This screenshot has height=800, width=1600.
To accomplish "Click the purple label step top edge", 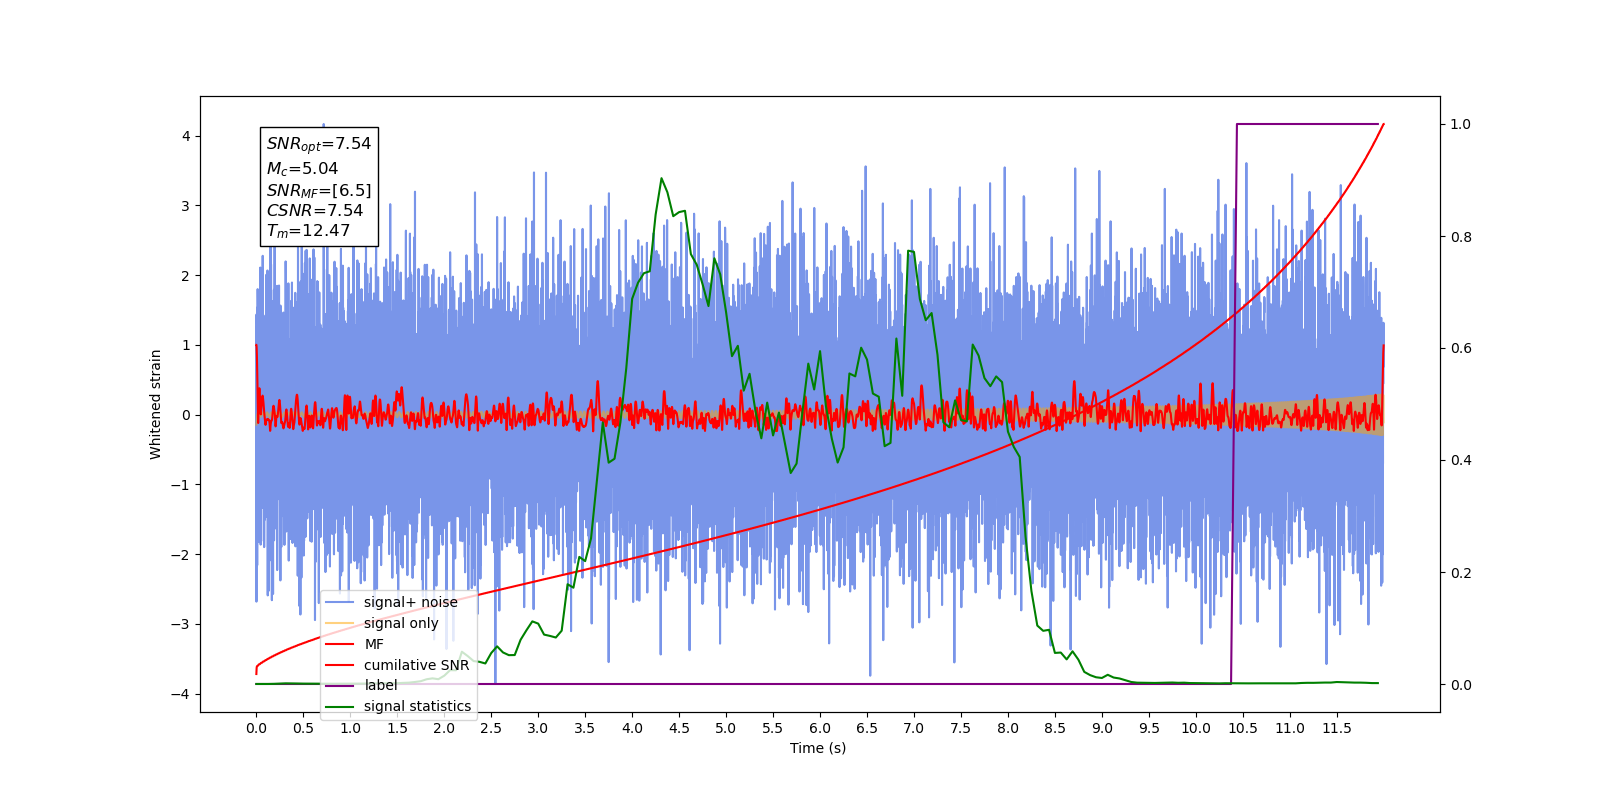I will 1308,124.
